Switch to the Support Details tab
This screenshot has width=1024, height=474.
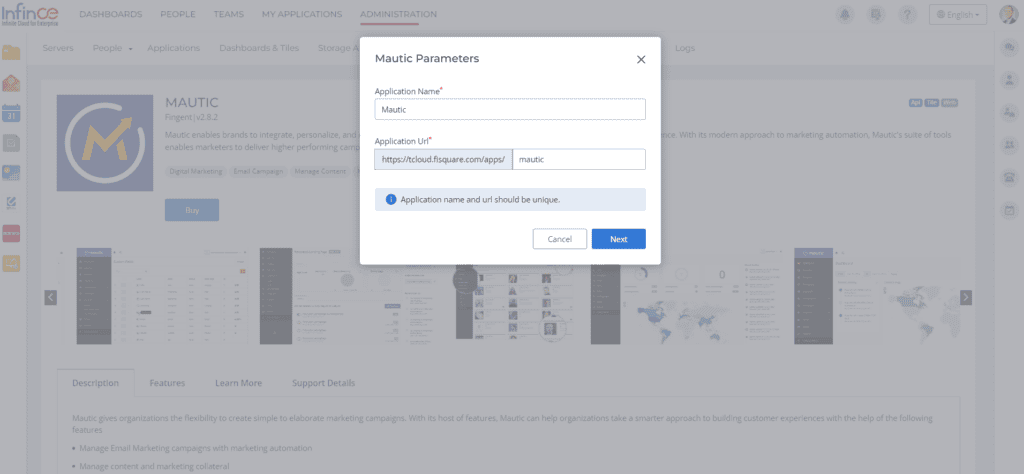[x=323, y=383]
